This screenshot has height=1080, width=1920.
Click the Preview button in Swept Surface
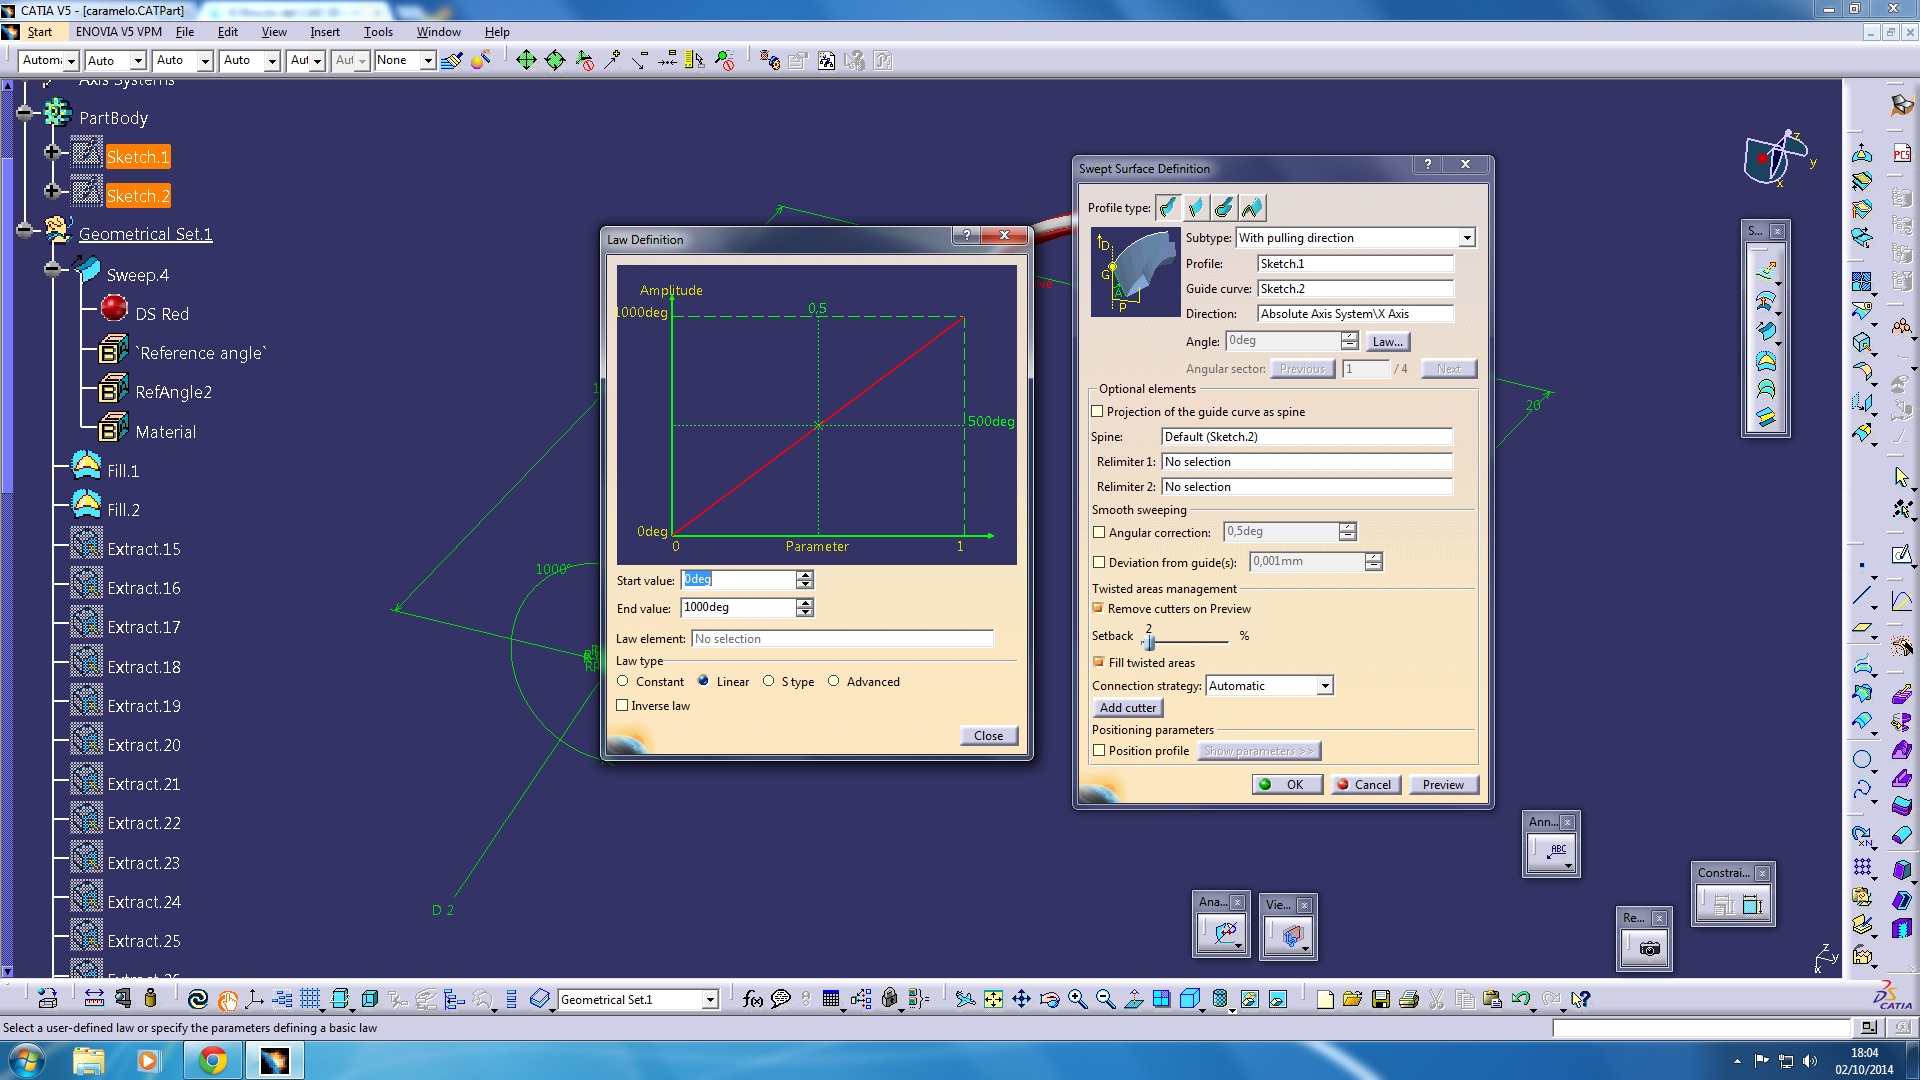pyautogui.click(x=1441, y=783)
